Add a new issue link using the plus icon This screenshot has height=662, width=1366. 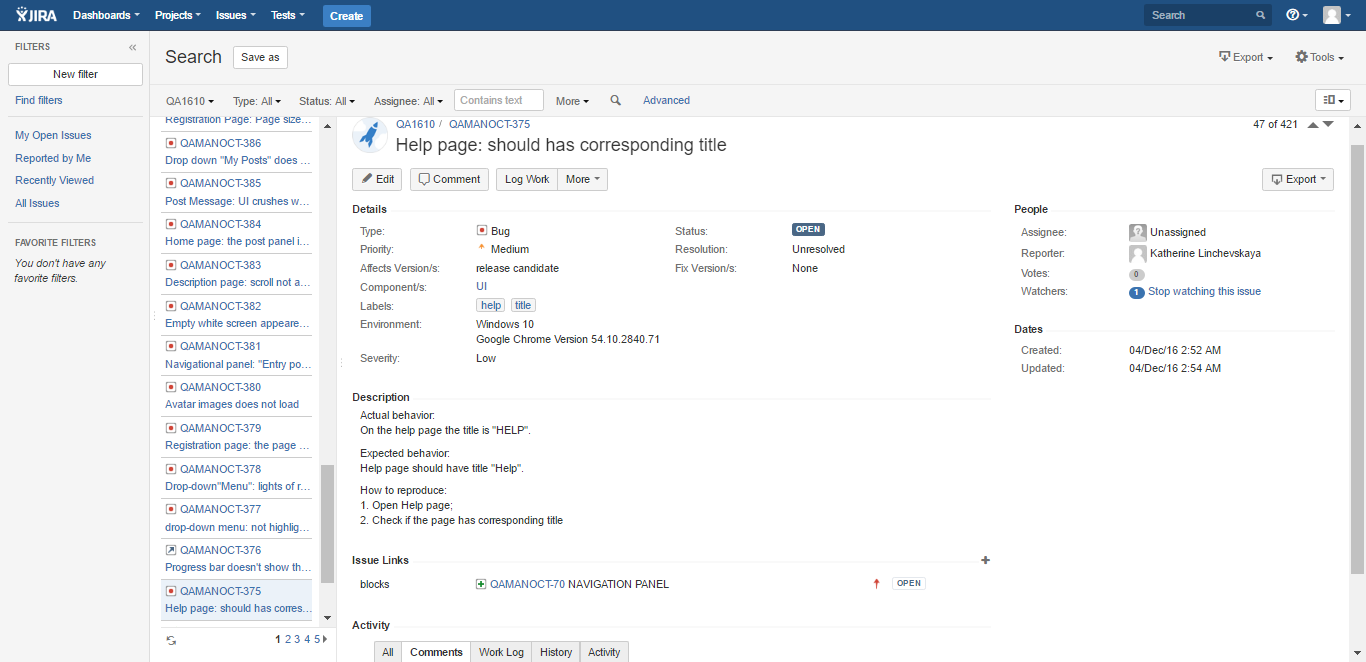pos(985,560)
